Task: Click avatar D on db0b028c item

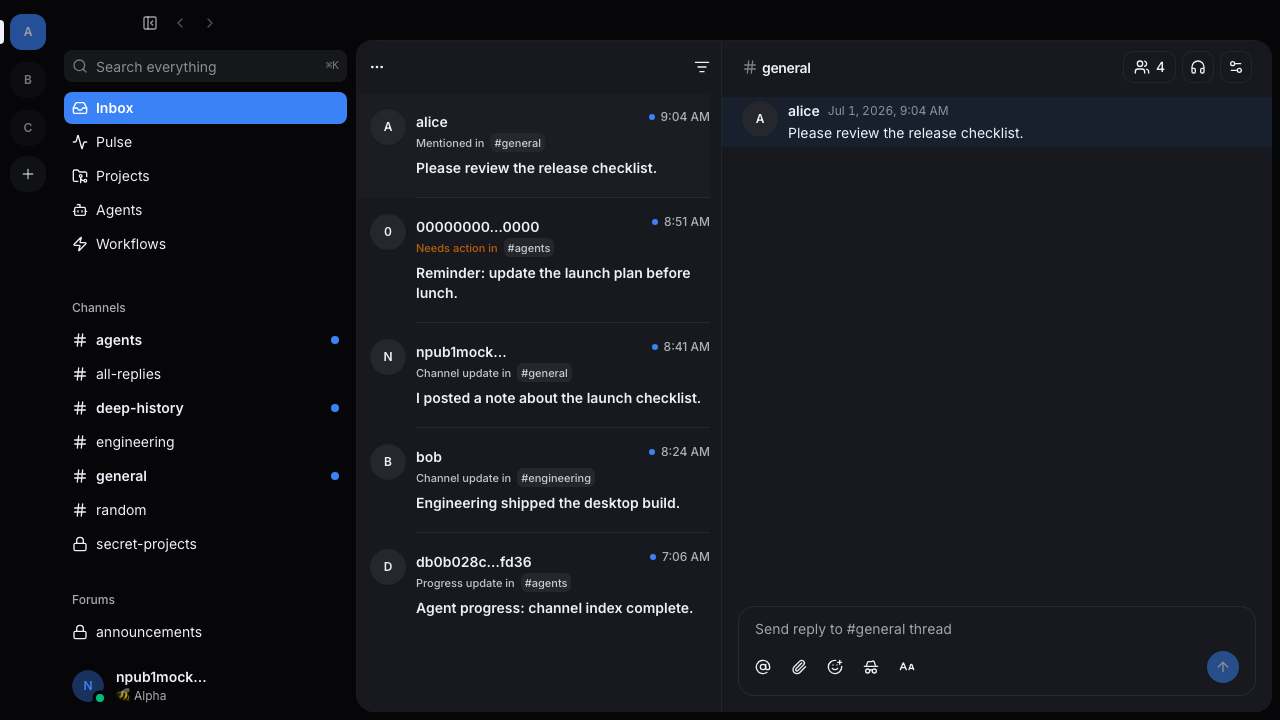Action: (388, 567)
